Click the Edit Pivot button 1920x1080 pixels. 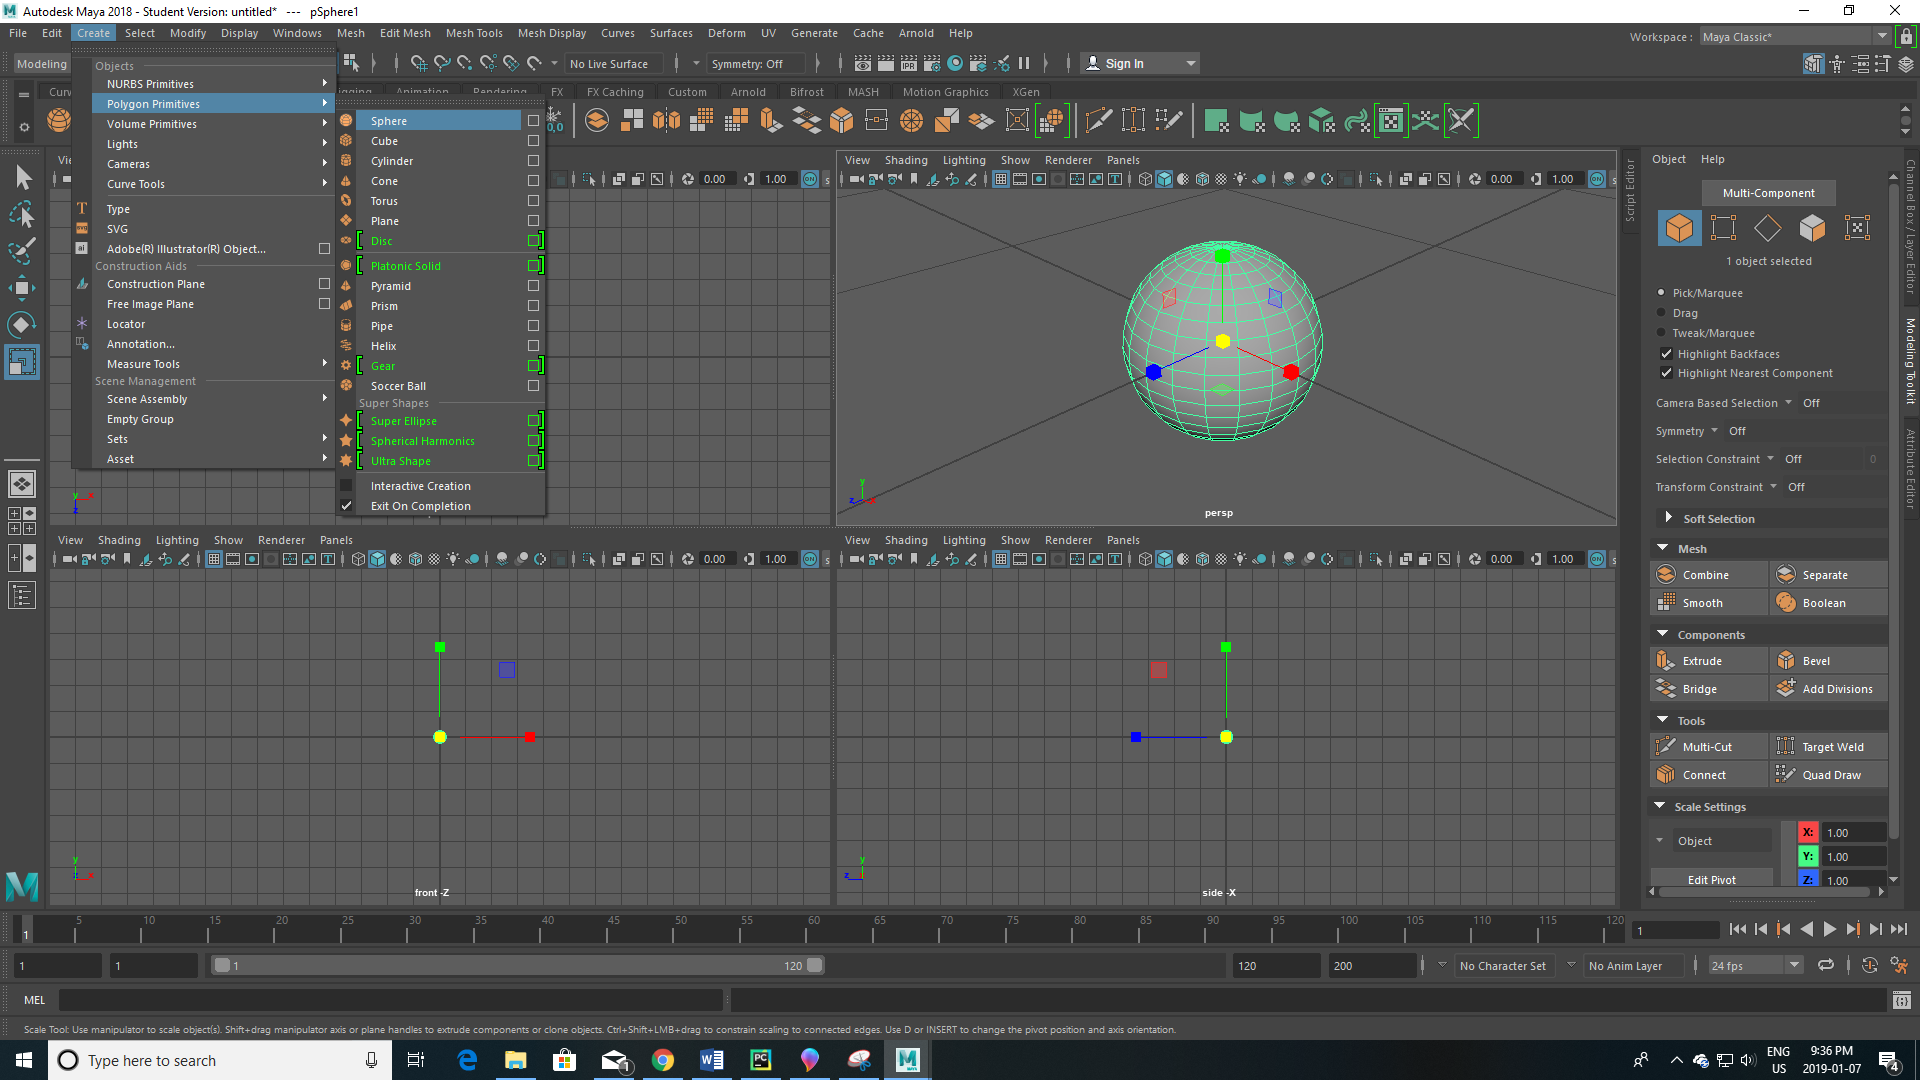click(1712, 880)
